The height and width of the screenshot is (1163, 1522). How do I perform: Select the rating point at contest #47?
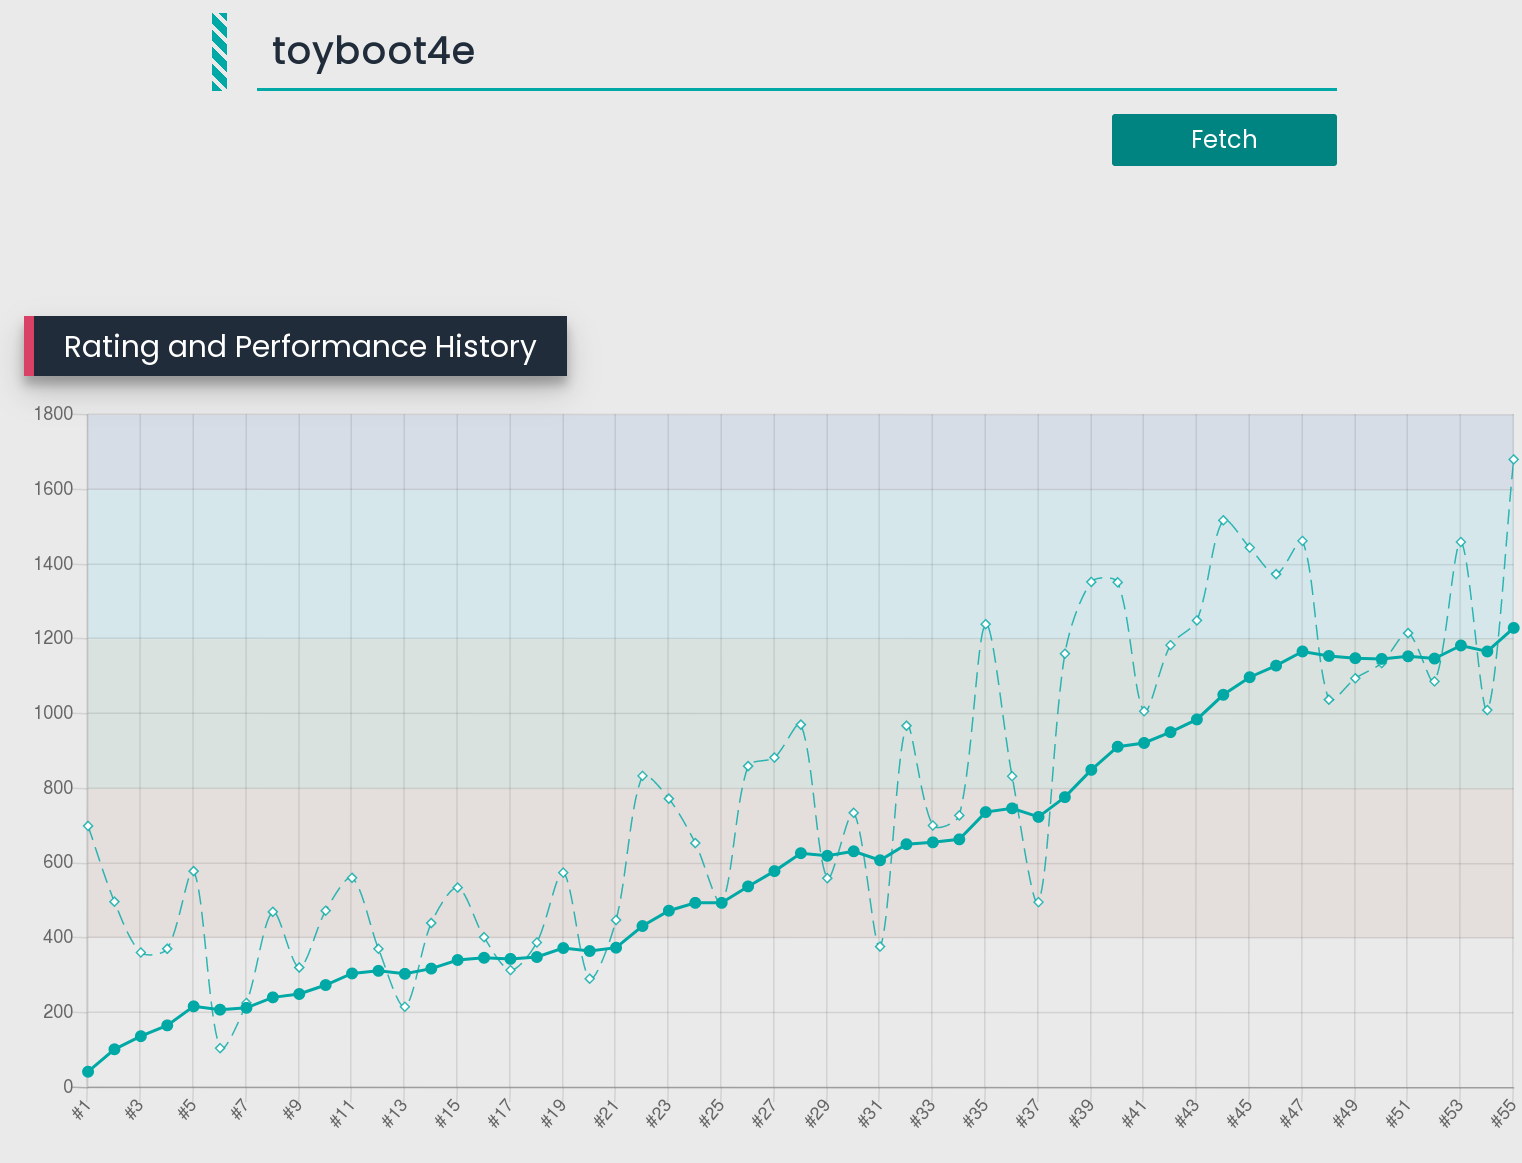(1302, 651)
